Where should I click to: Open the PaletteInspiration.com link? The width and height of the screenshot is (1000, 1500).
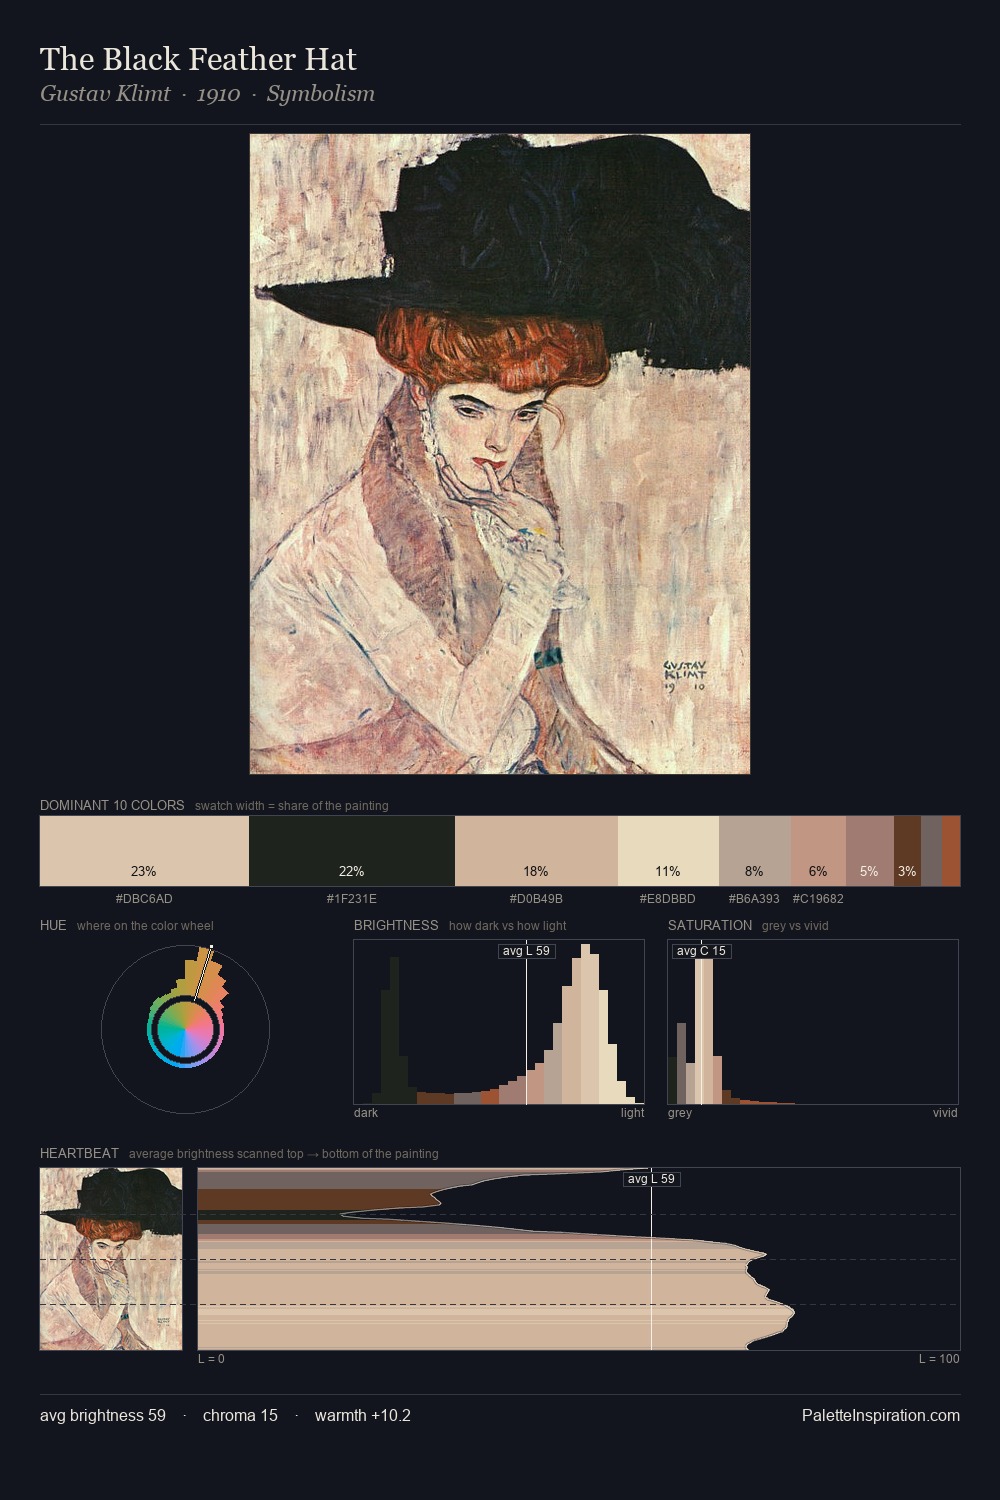click(x=881, y=1415)
